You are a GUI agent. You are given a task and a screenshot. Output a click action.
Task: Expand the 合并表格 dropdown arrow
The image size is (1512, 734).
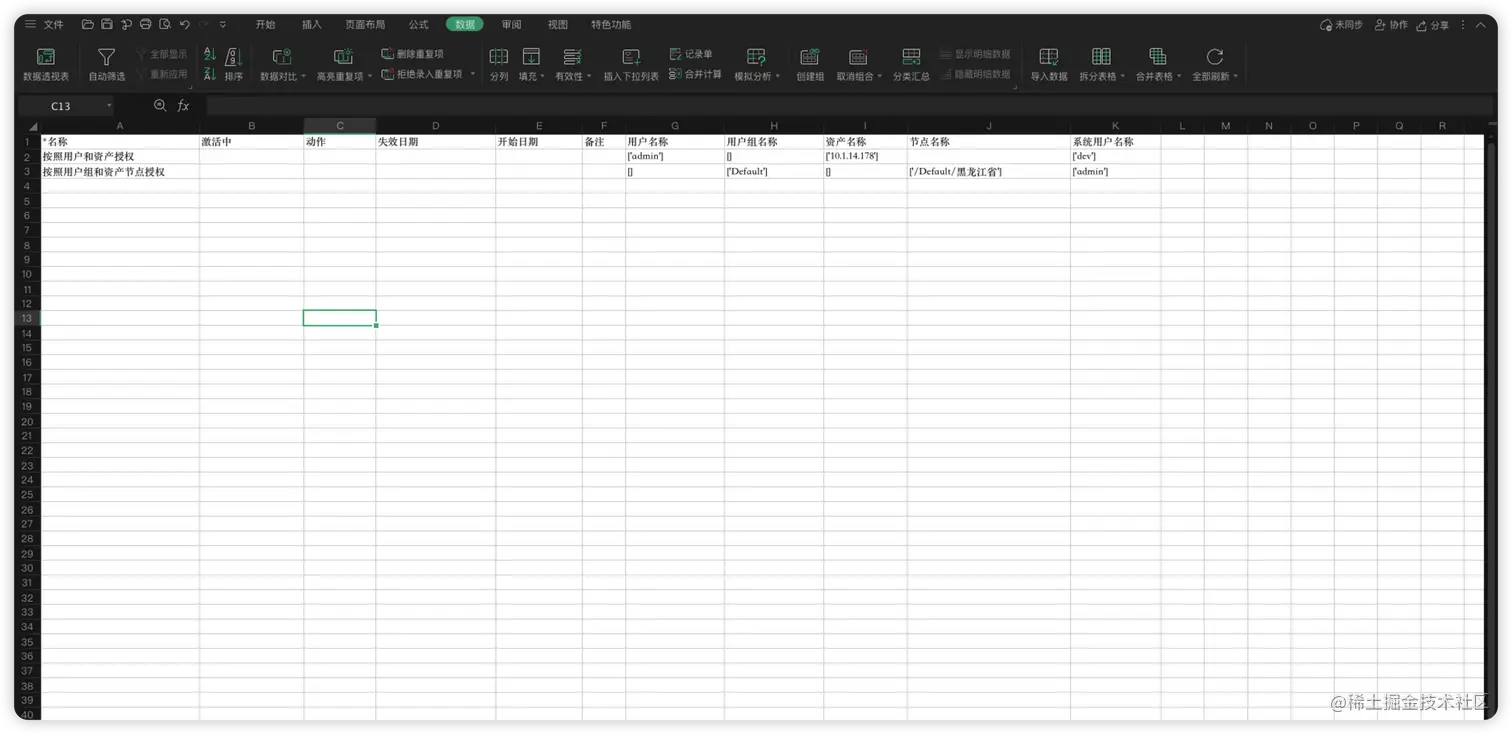click(1179, 77)
